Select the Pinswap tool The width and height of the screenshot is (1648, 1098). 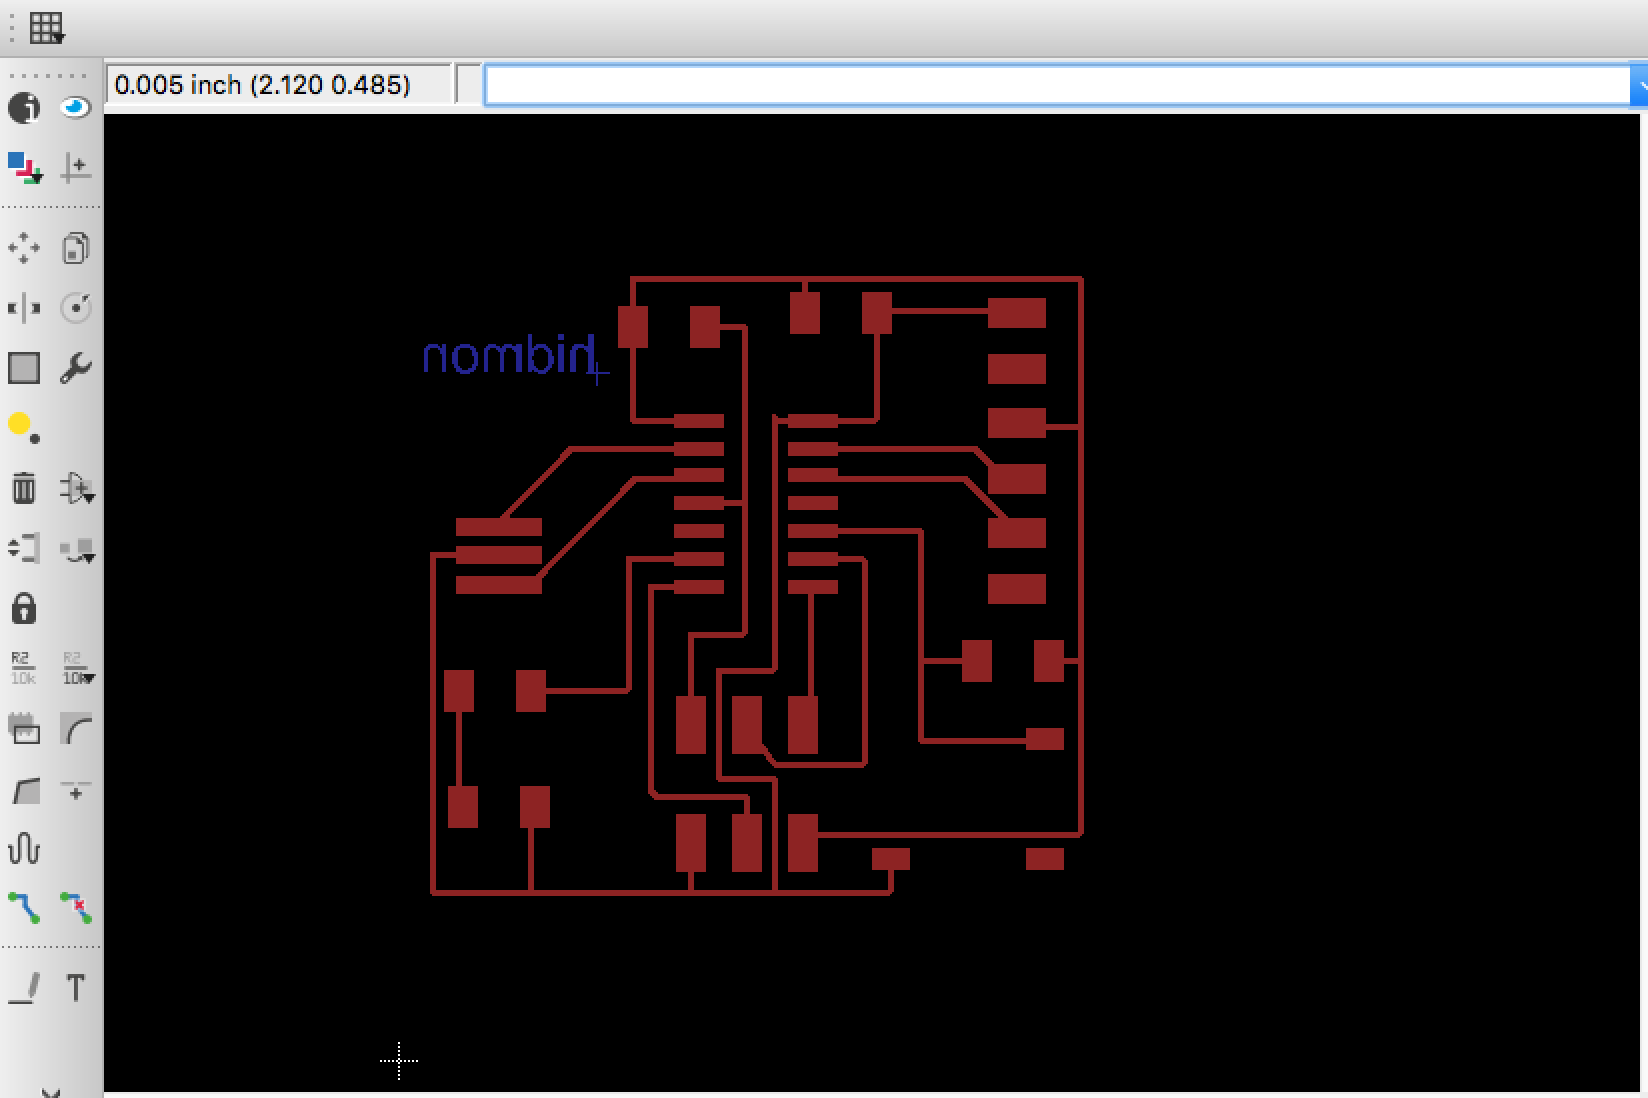pos(24,549)
